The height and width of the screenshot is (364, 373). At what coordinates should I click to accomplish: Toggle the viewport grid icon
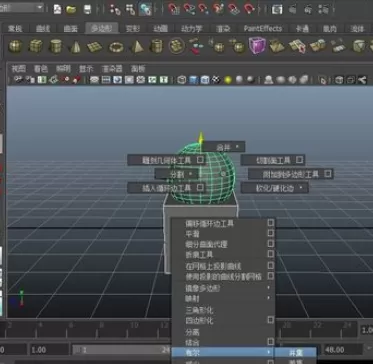(94, 80)
